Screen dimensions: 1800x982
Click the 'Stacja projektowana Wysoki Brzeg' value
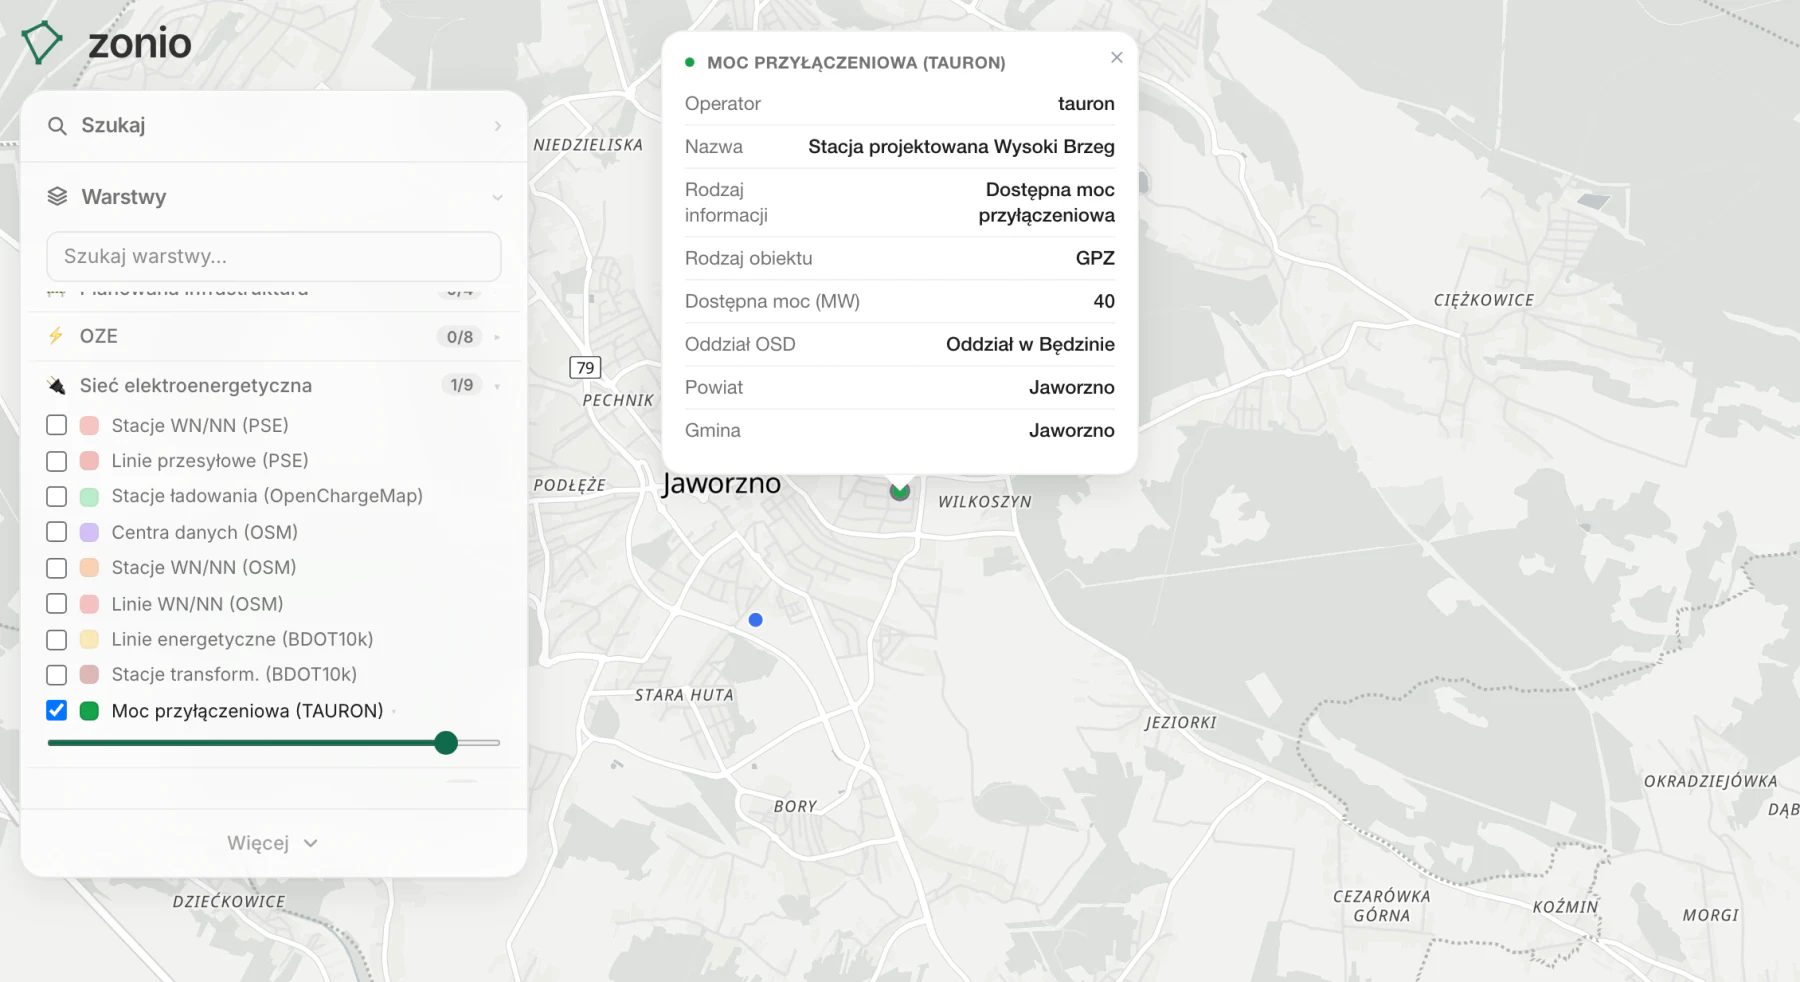[961, 147]
